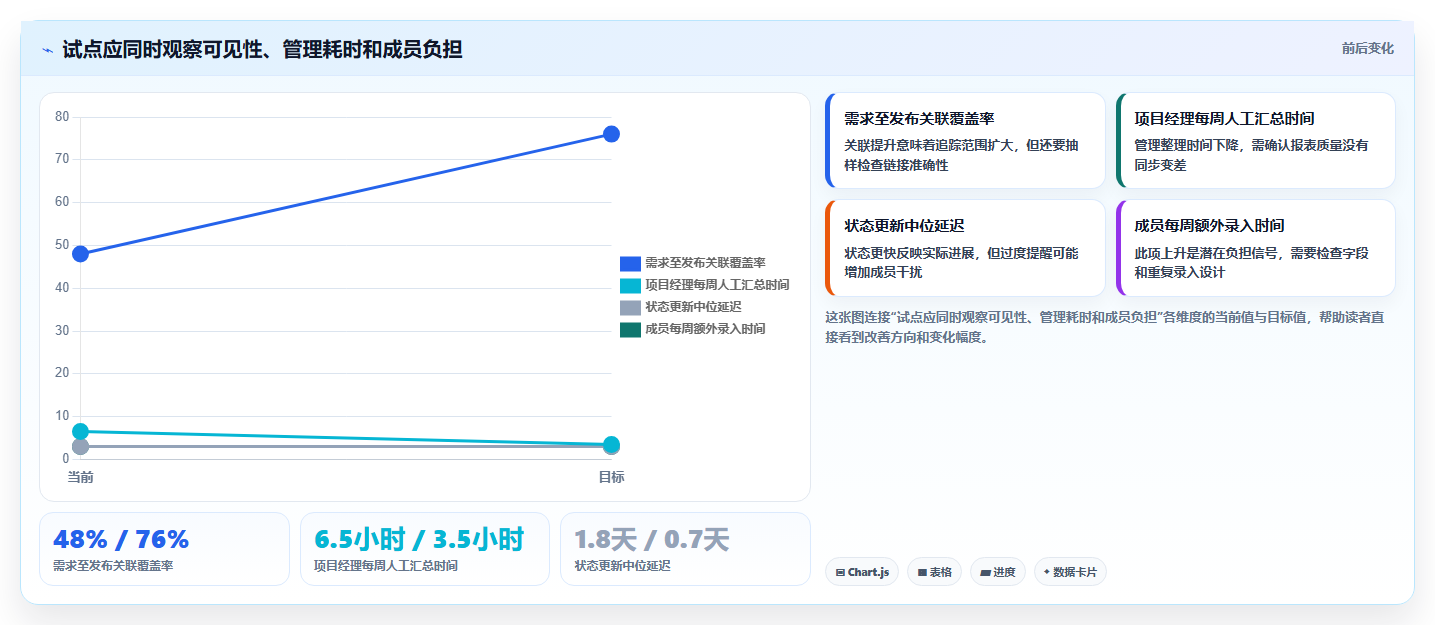This screenshot has width=1435, height=625.
Task: Click legend text 成员每周额外录入时间
Action: click(x=705, y=329)
